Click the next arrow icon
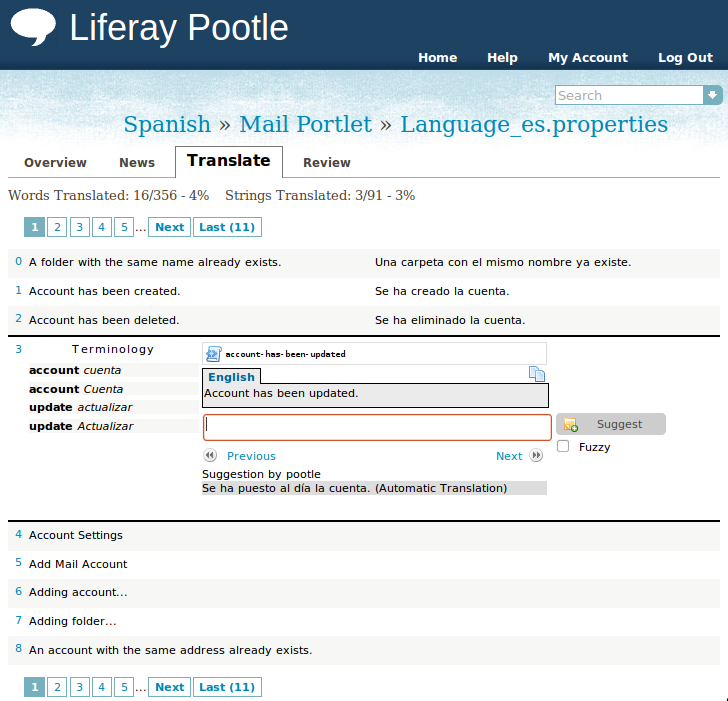 pyautogui.click(x=536, y=456)
